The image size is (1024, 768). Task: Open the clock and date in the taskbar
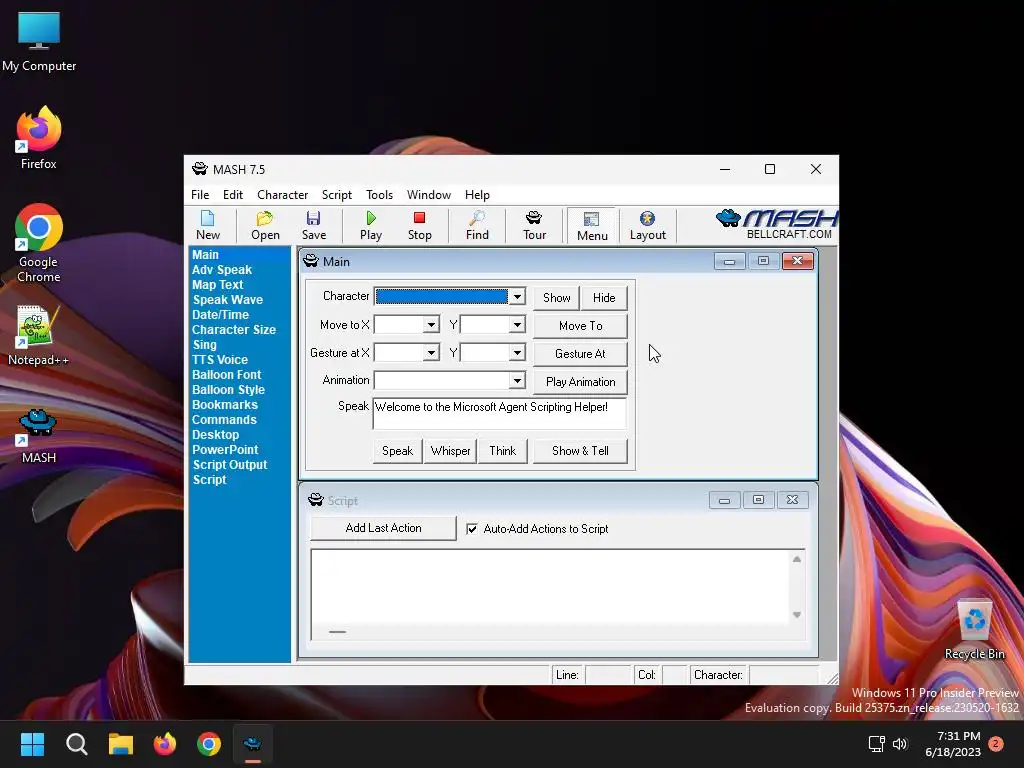[x=953, y=744]
